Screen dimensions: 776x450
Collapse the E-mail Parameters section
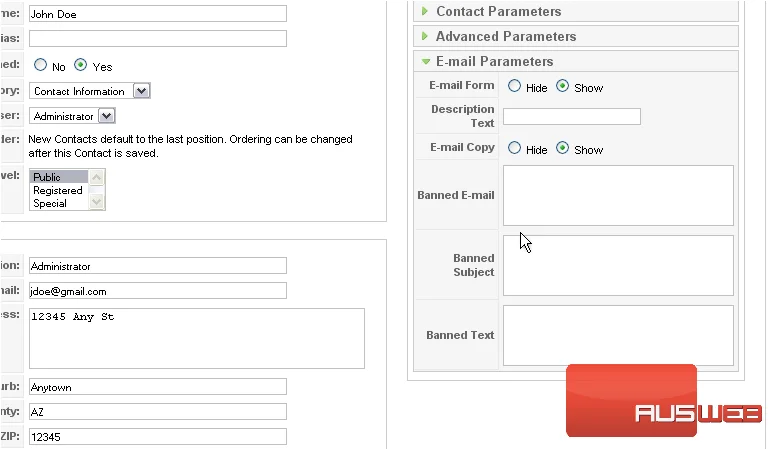(x=576, y=61)
